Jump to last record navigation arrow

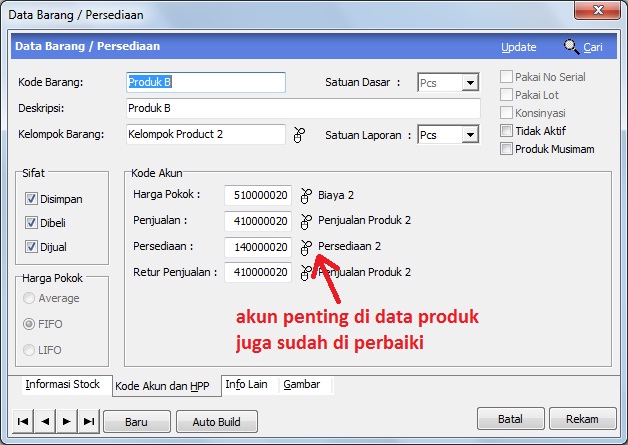point(90,422)
